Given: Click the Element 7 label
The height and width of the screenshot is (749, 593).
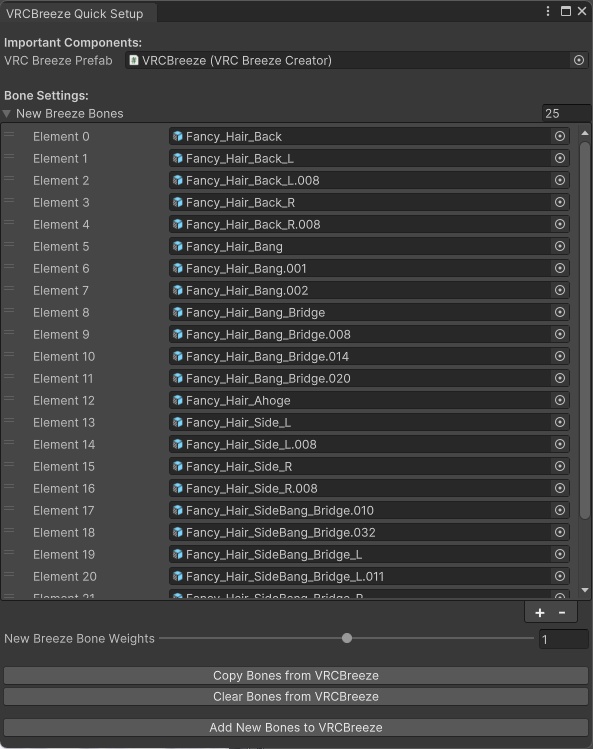Looking at the screenshot, I should [x=61, y=290].
